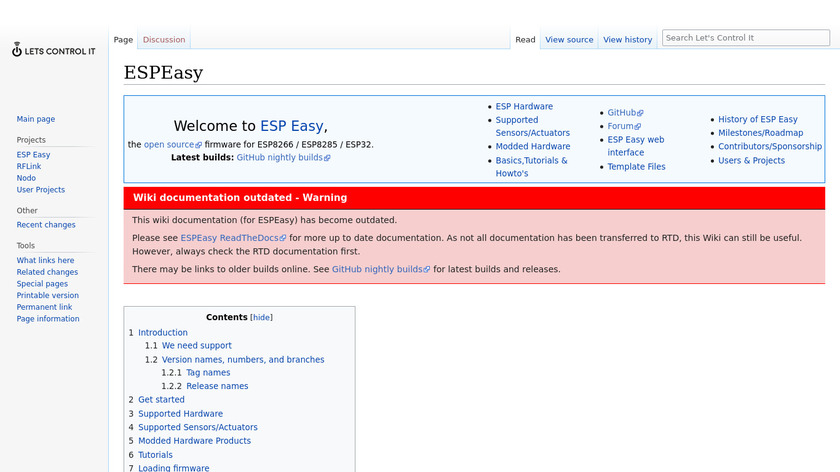Jump to Tutorials in contents

tap(155, 455)
